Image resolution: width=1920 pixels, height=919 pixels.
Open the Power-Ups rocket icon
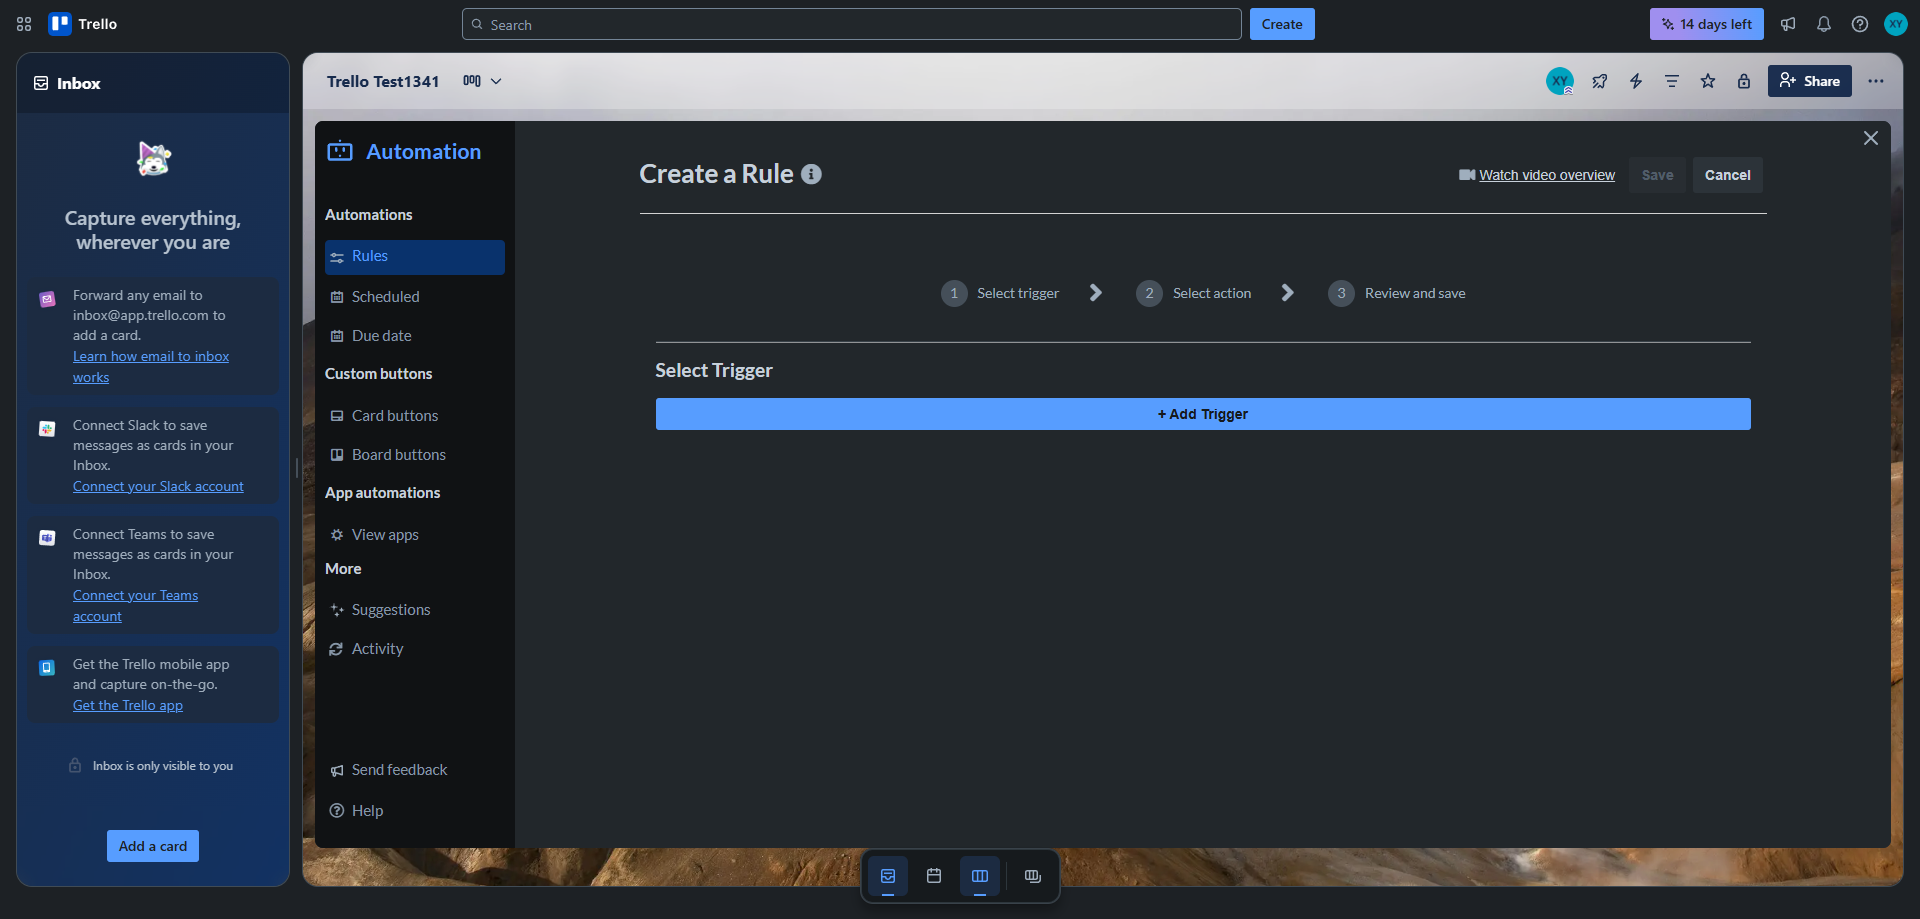(x=1600, y=81)
